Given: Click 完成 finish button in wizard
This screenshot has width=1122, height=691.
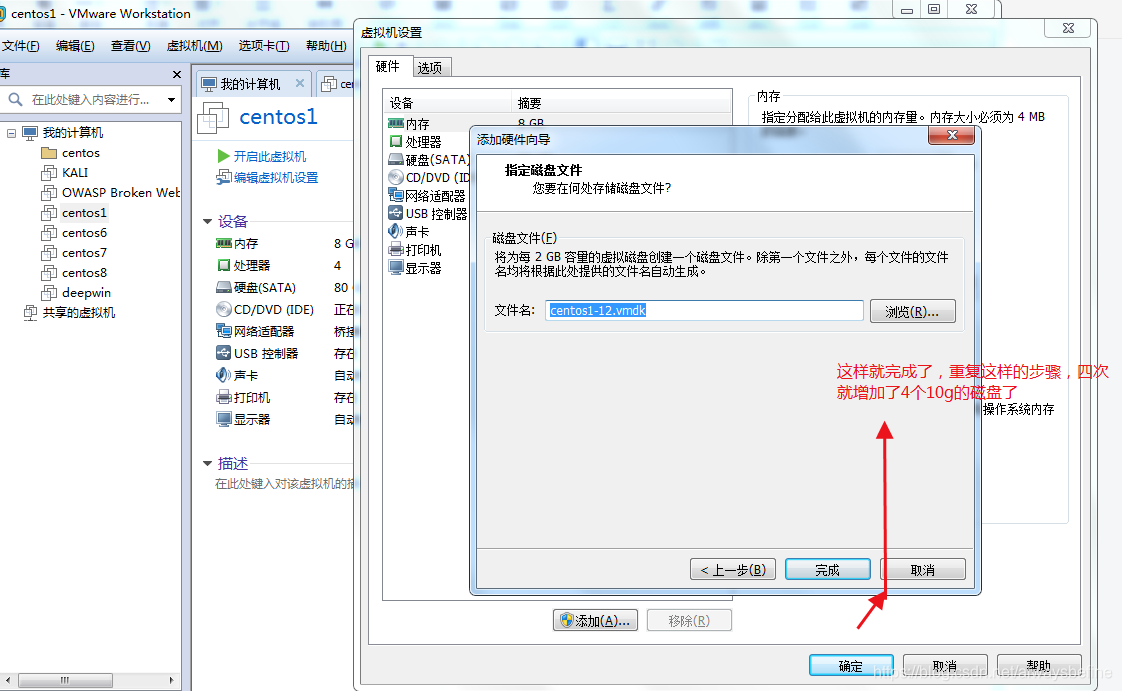Looking at the screenshot, I should pyautogui.click(x=827, y=570).
